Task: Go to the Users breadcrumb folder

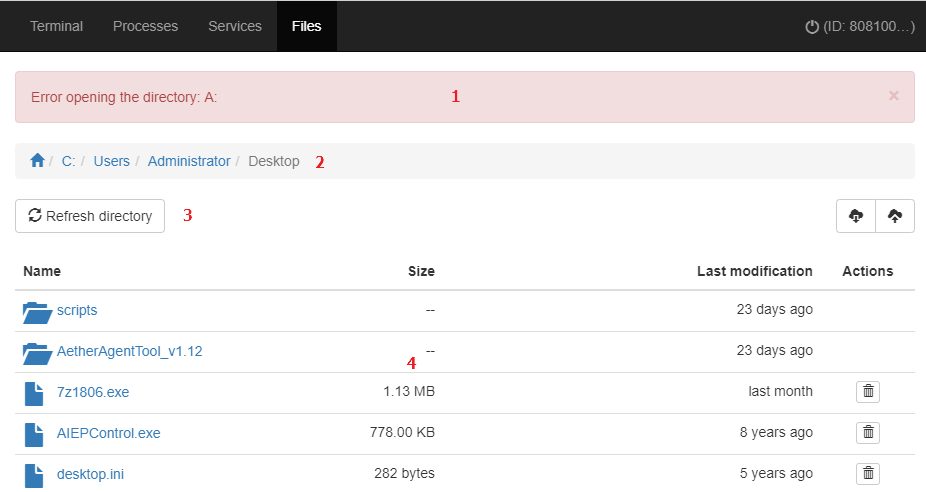Action: tap(112, 161)
